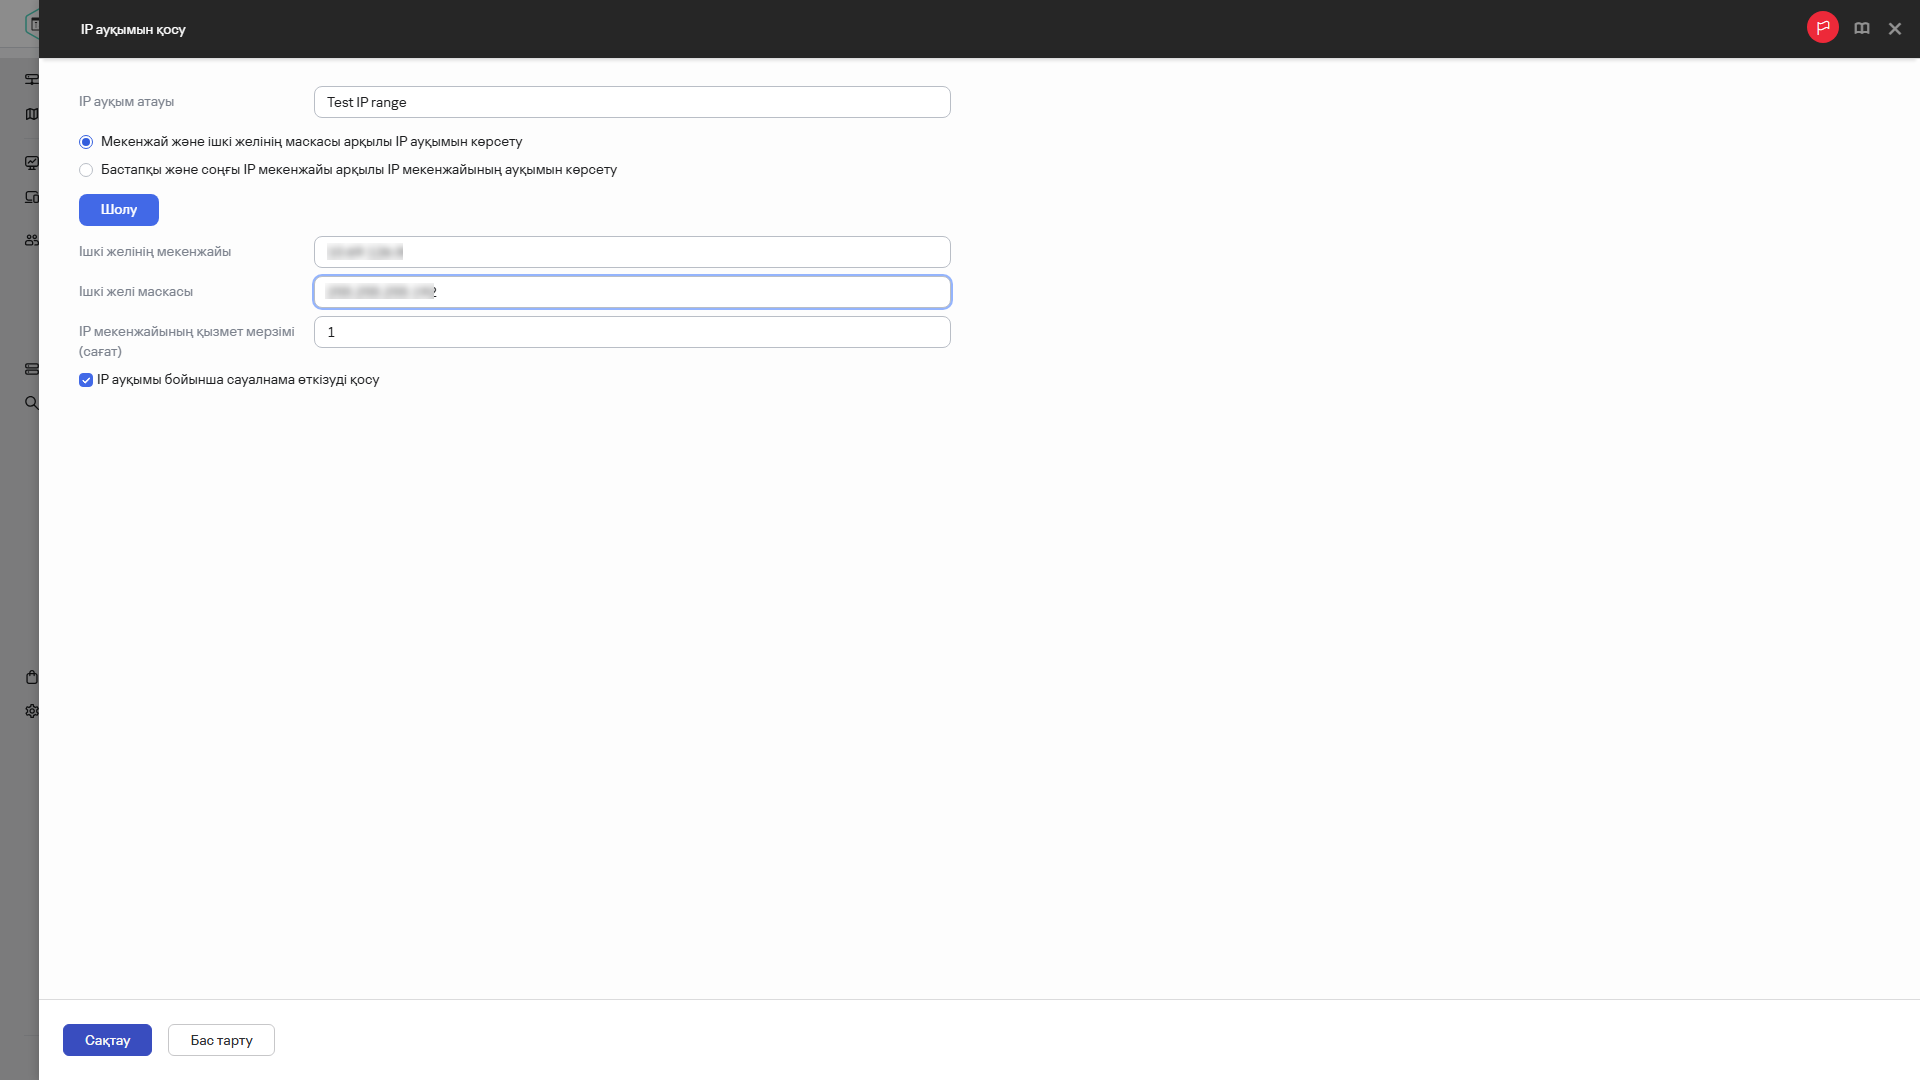
Task: Click the Бас тарту cancel button
Action: (221, 1040)
